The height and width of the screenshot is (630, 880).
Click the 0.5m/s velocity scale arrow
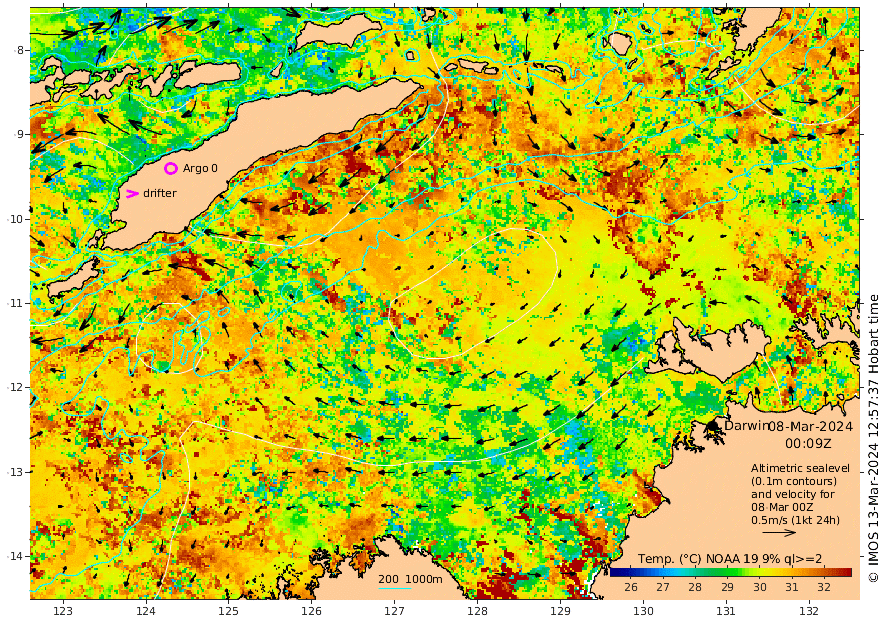[x=779, y=533]
